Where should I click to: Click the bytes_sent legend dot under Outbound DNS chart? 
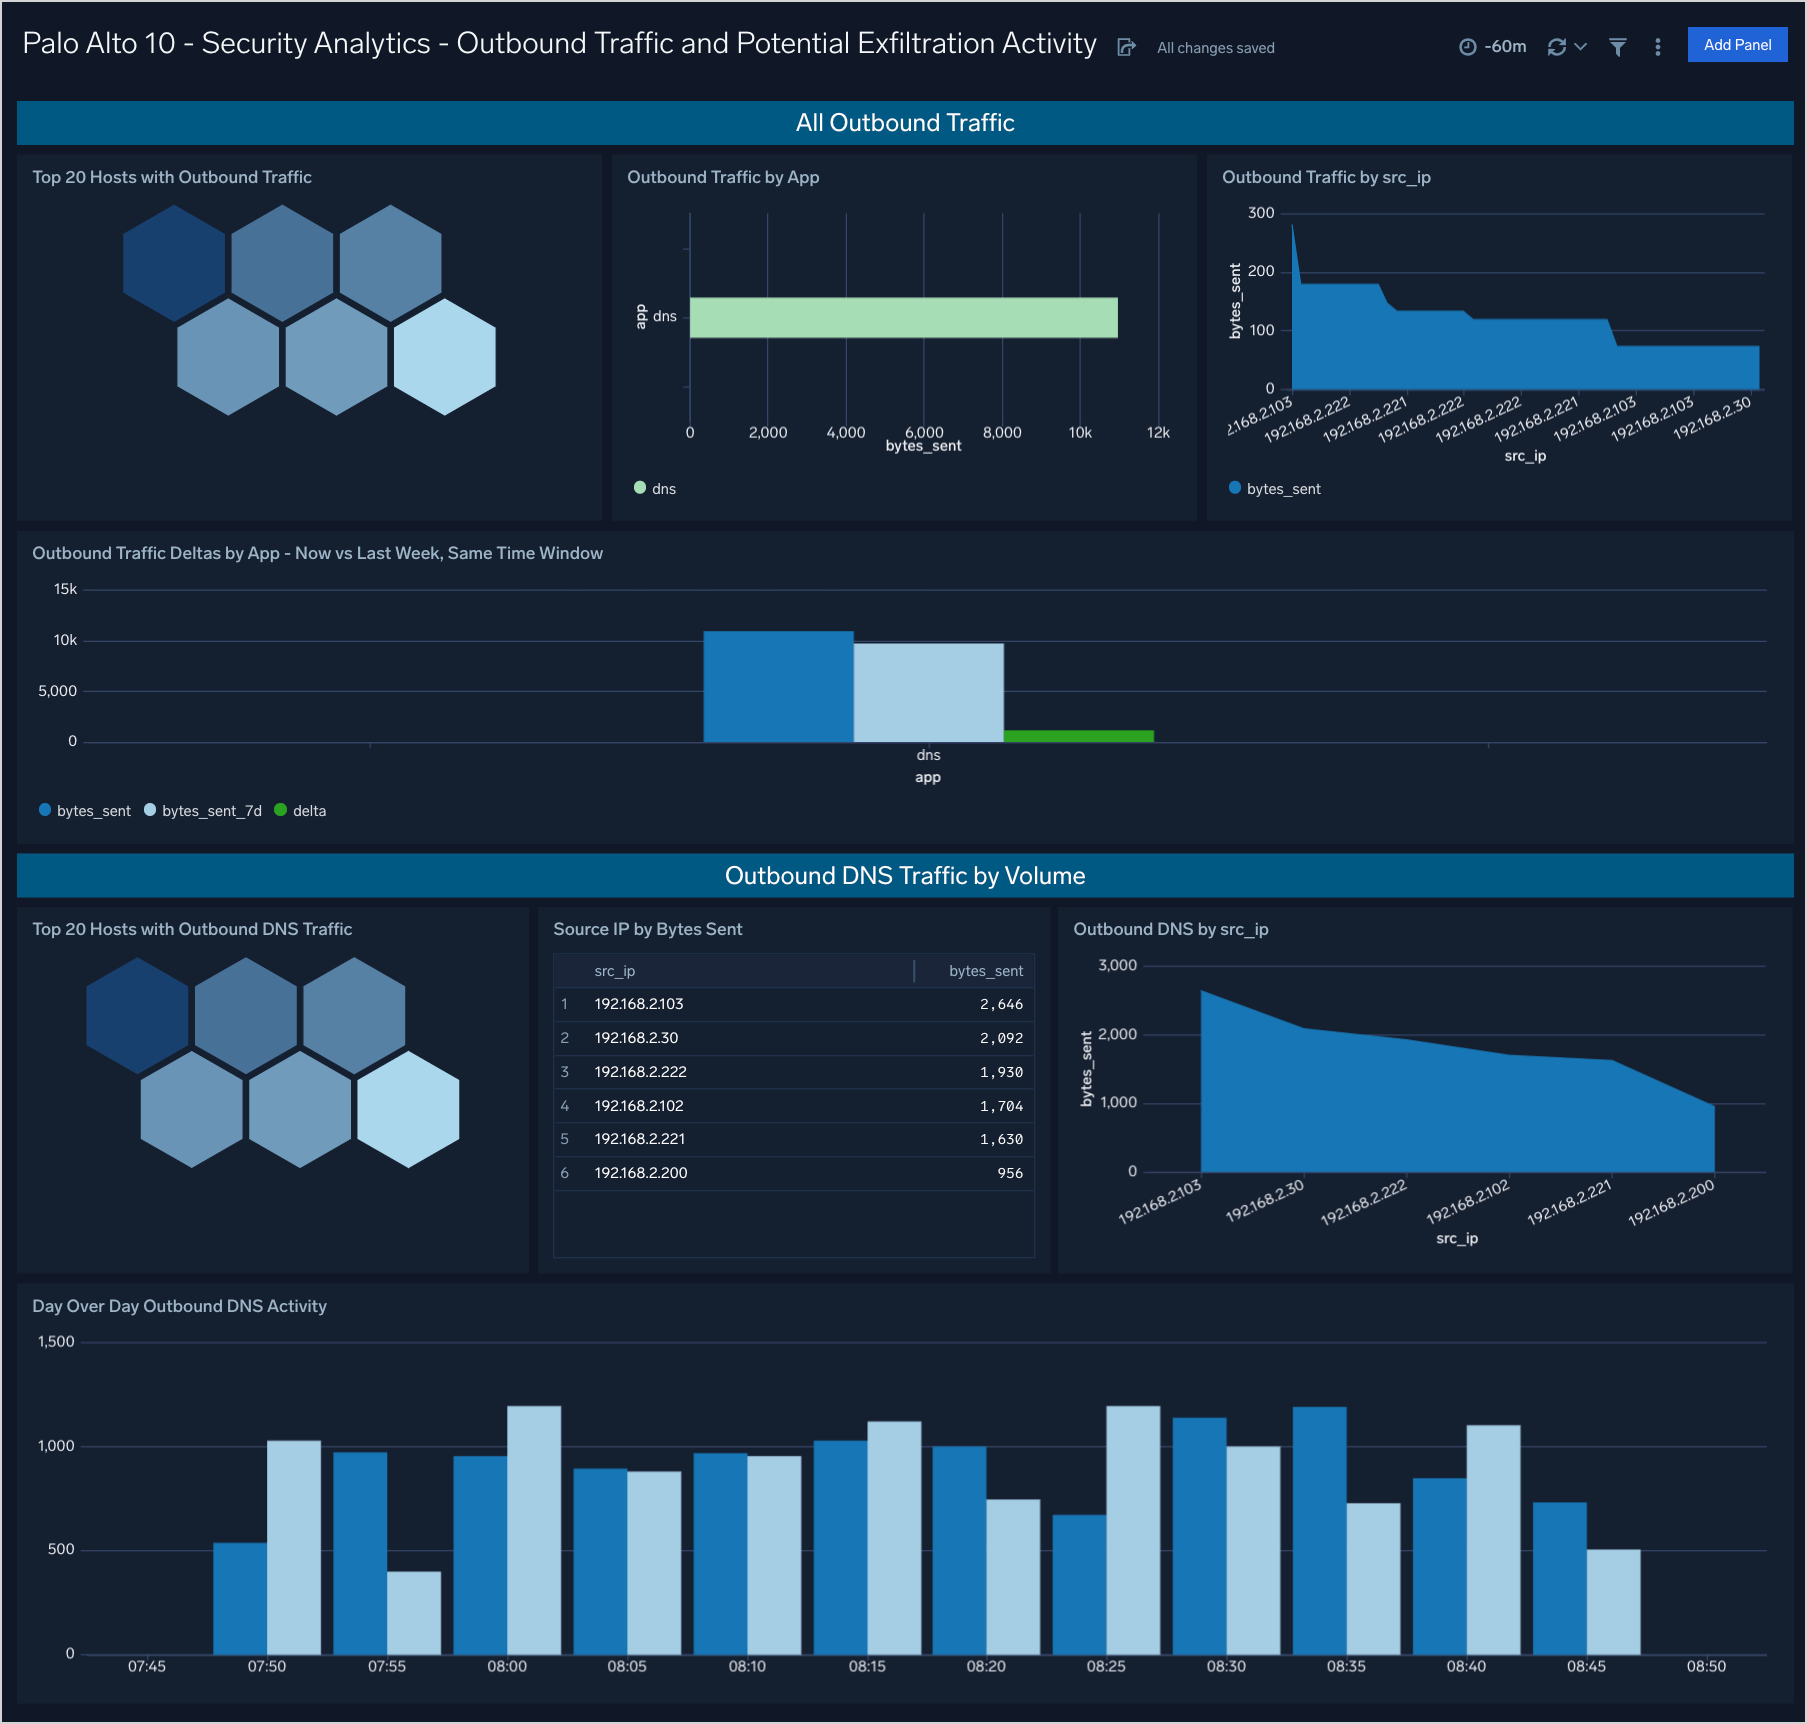1233,488
